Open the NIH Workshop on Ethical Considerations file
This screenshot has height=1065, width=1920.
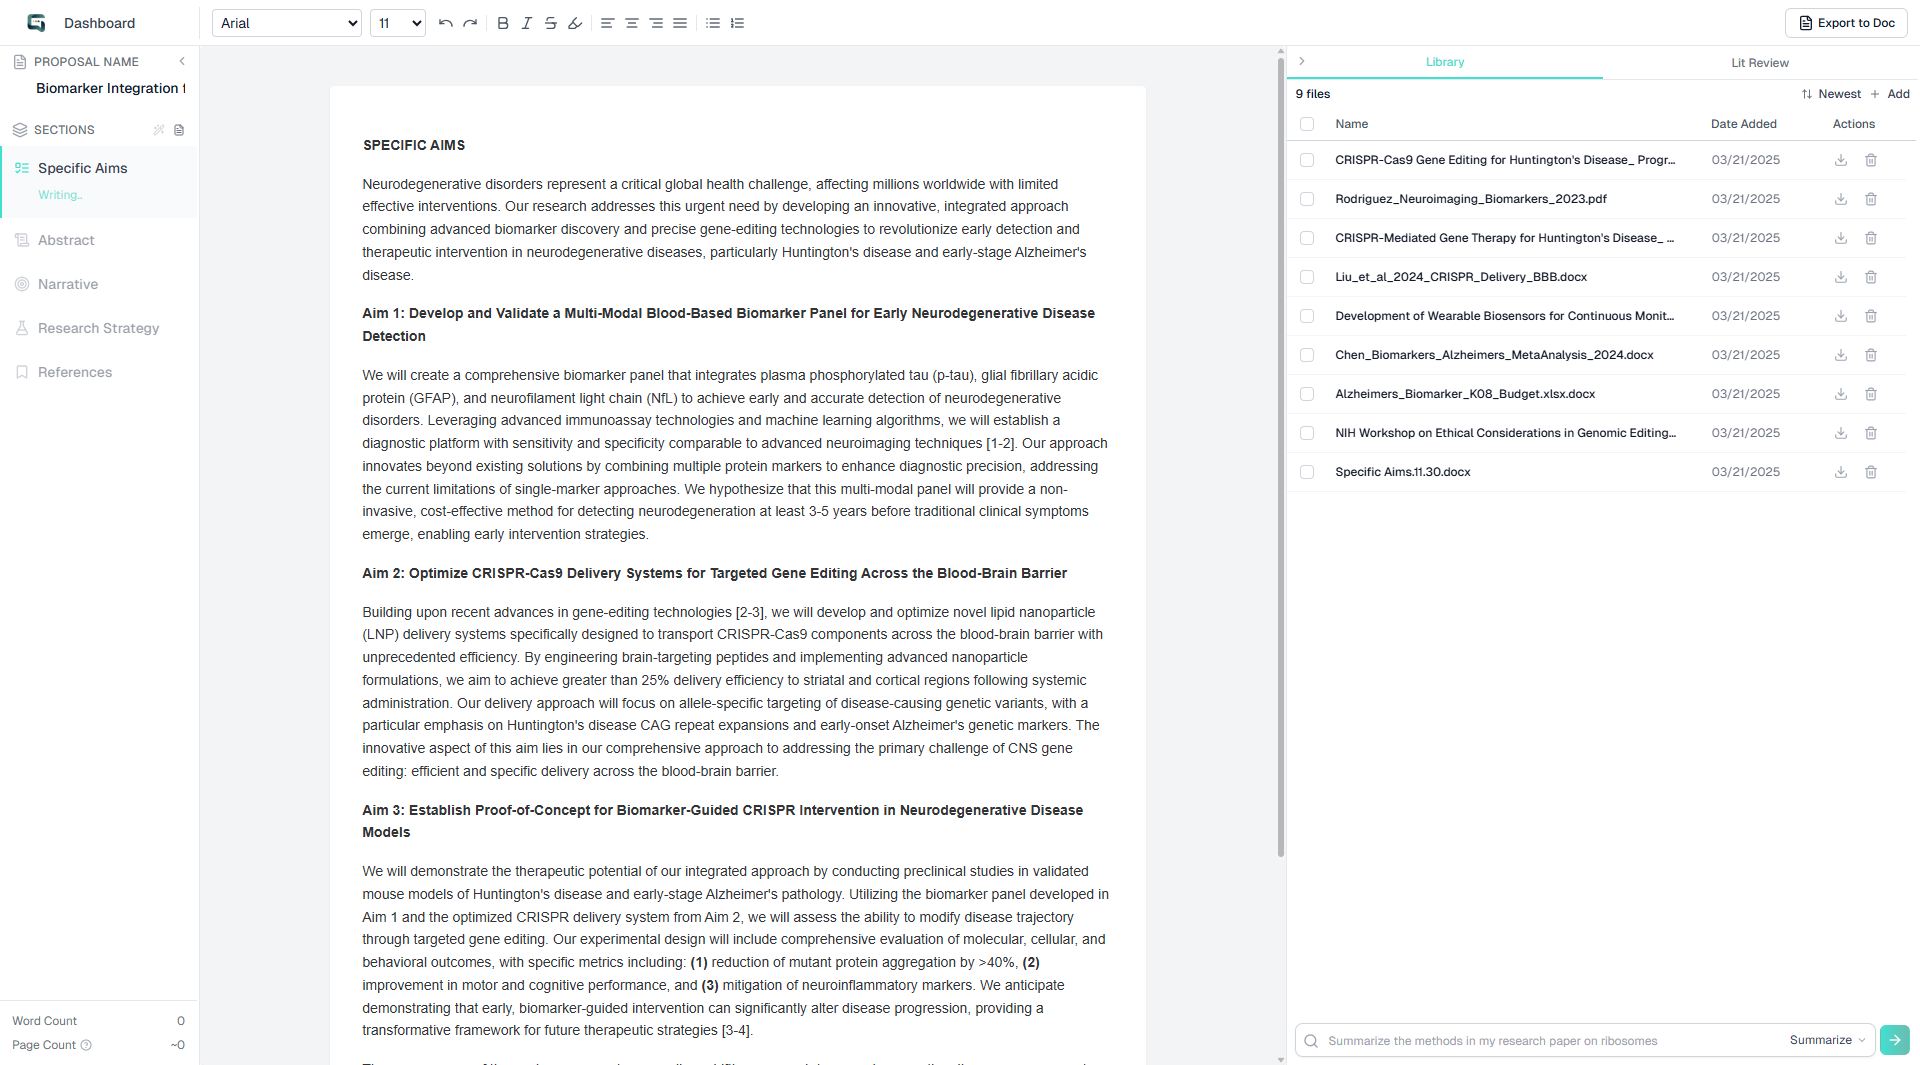click(1505, 433)
